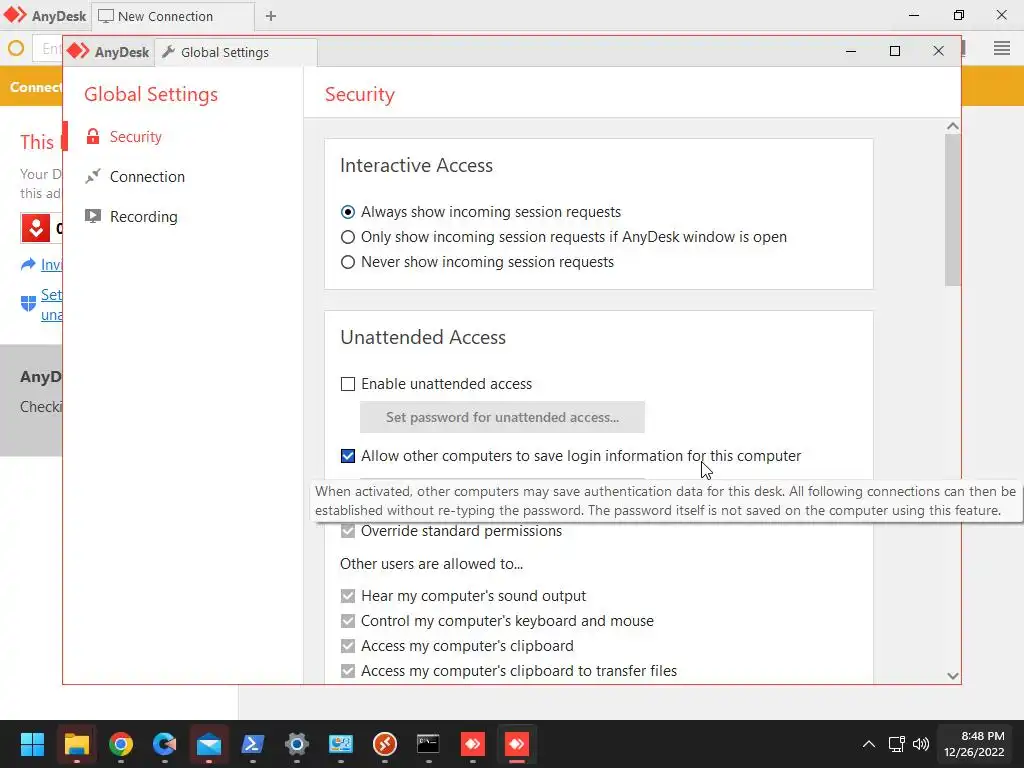Click the settings panel vertical scrollbar thumb
Image resolution: width=1024 pixels, height=768 pixels.
tap(953, 210)
